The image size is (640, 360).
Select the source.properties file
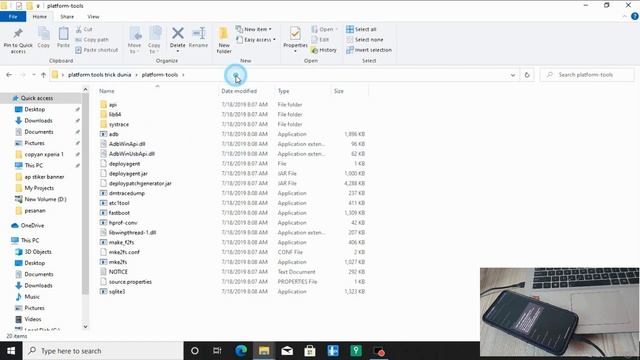(130, 282)
